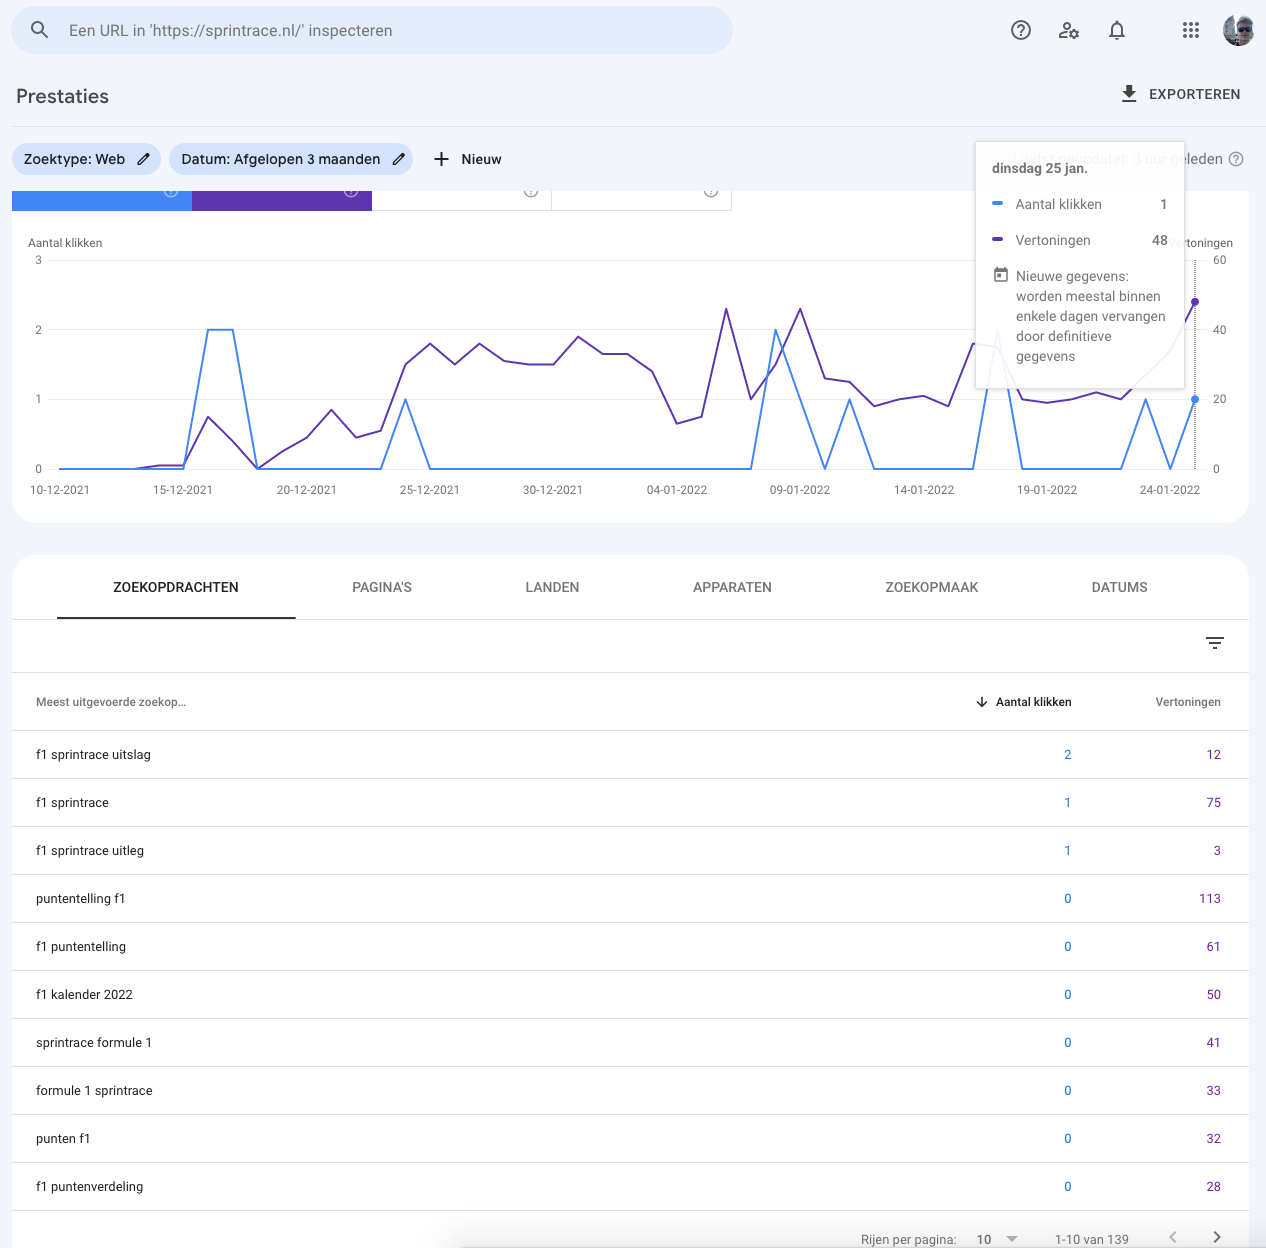Open query 'f1 sprintrace' row
This screenshot has width=1266, height=1248.
(x=630, y=803)
